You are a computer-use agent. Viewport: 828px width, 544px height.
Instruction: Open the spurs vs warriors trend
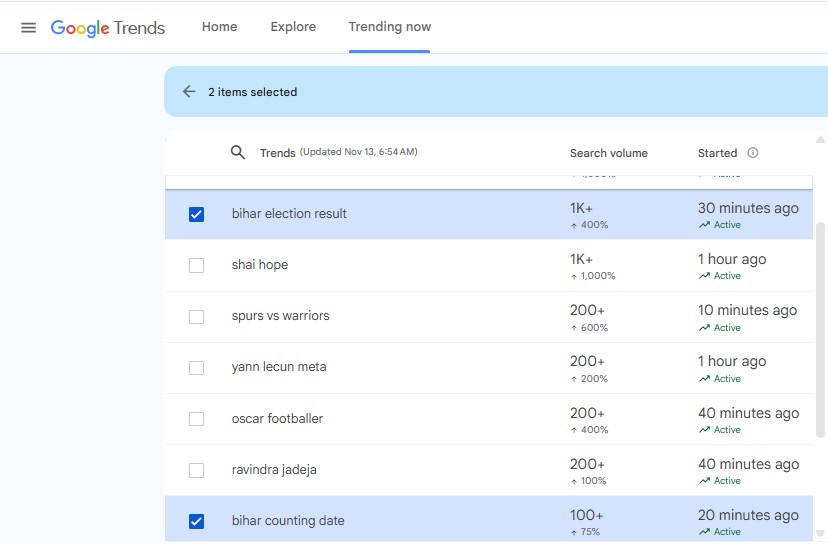[x=280, y=316]
